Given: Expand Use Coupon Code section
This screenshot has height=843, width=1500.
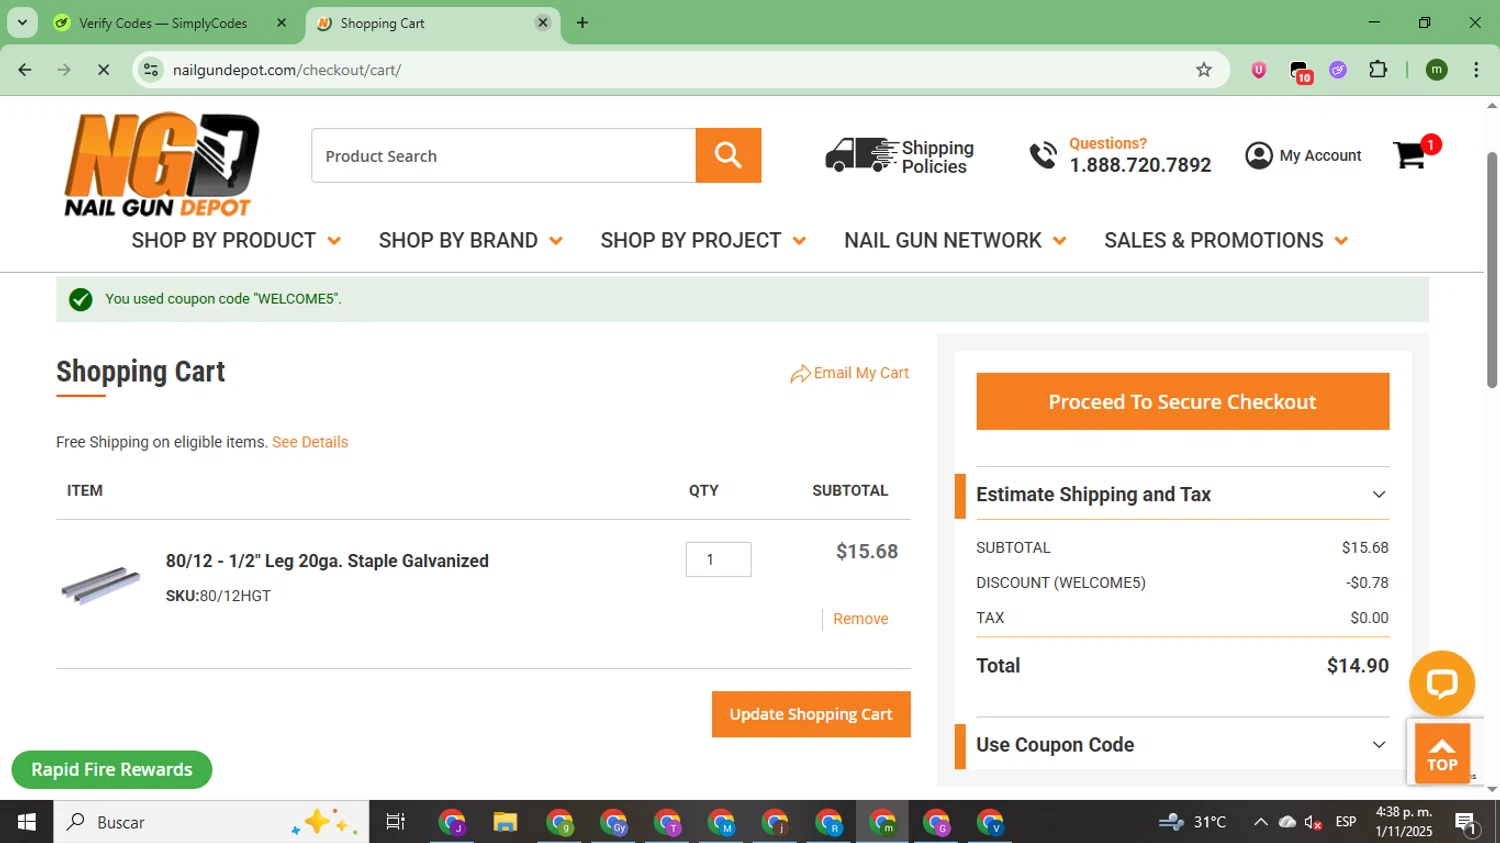Looking at the screenshot, I should point(1182,745).
